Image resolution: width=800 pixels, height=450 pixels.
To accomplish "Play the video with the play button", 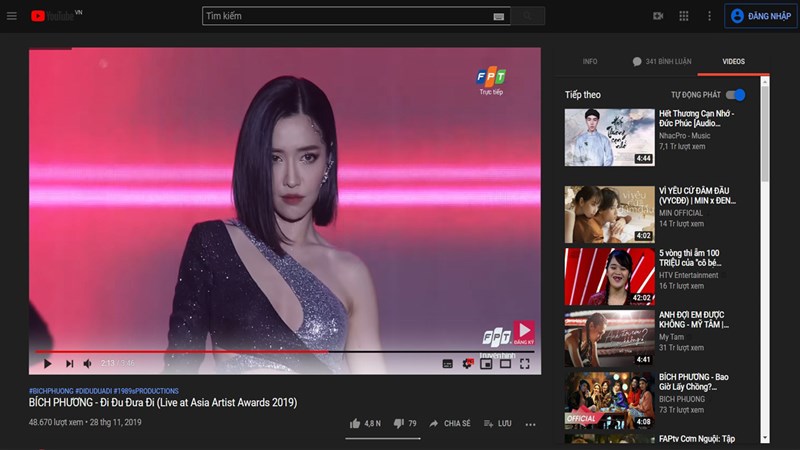I will [x=47, y=363].
